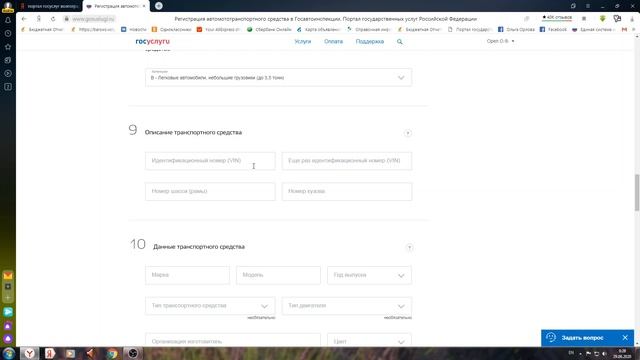The height and width of the screenshot is (360, 640).
Task: Expand Цвет dropdown
Action: 369,340
